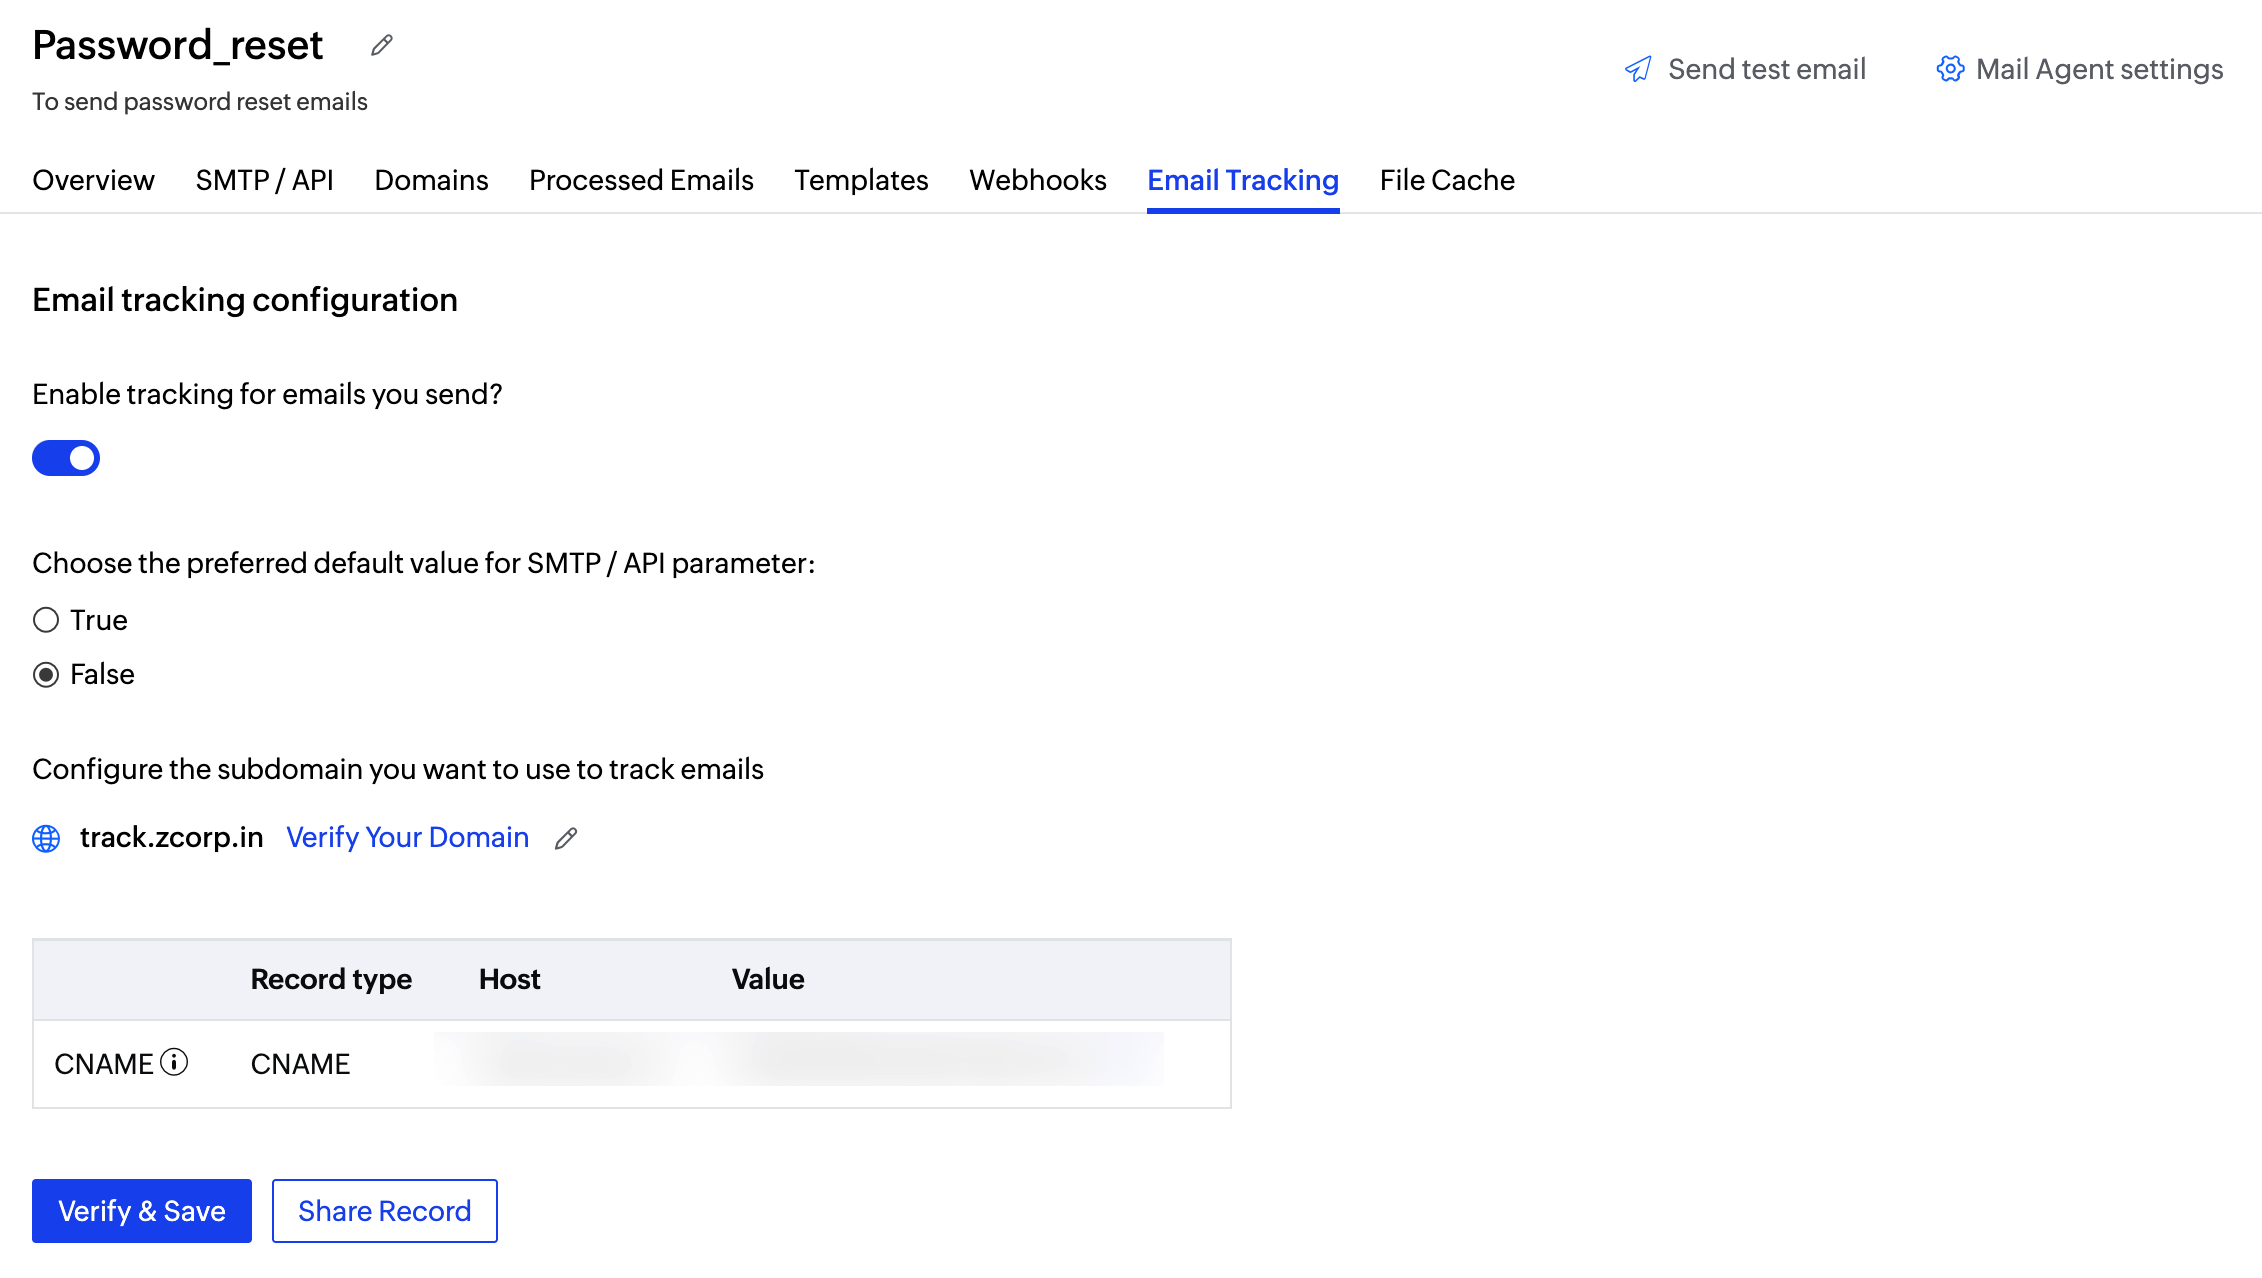
Task: Disable the email tracking toggle
Action: [x=66, y=458]
